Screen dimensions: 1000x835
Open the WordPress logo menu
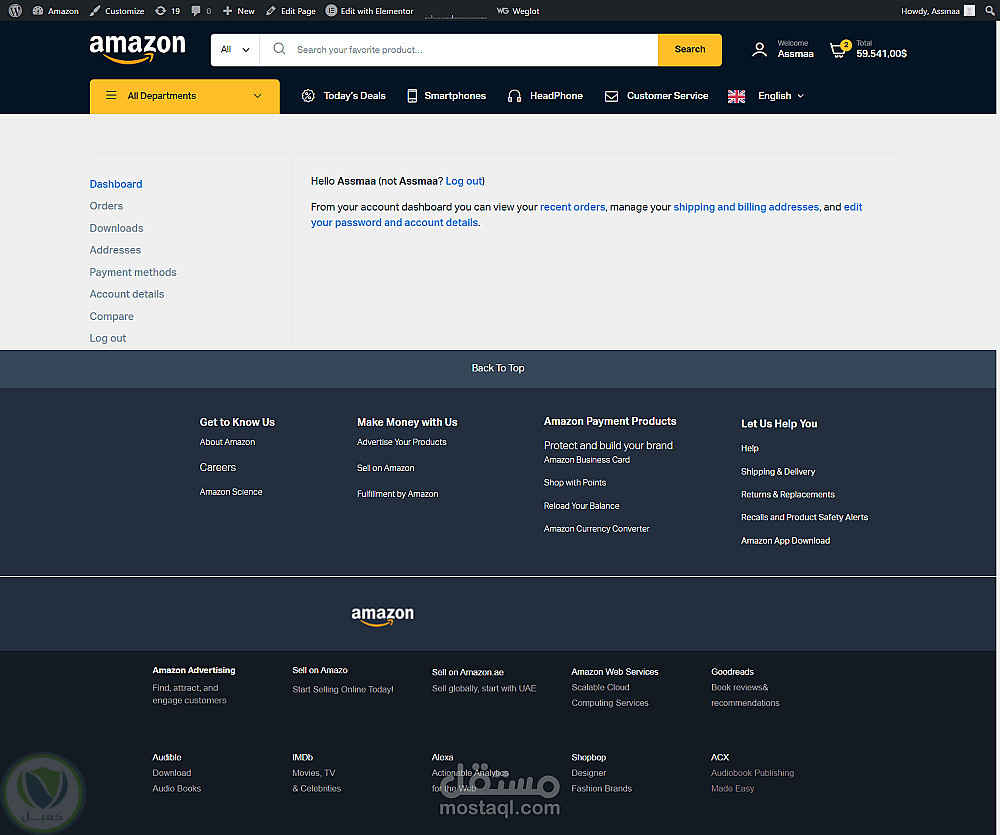tap(15, 11)
